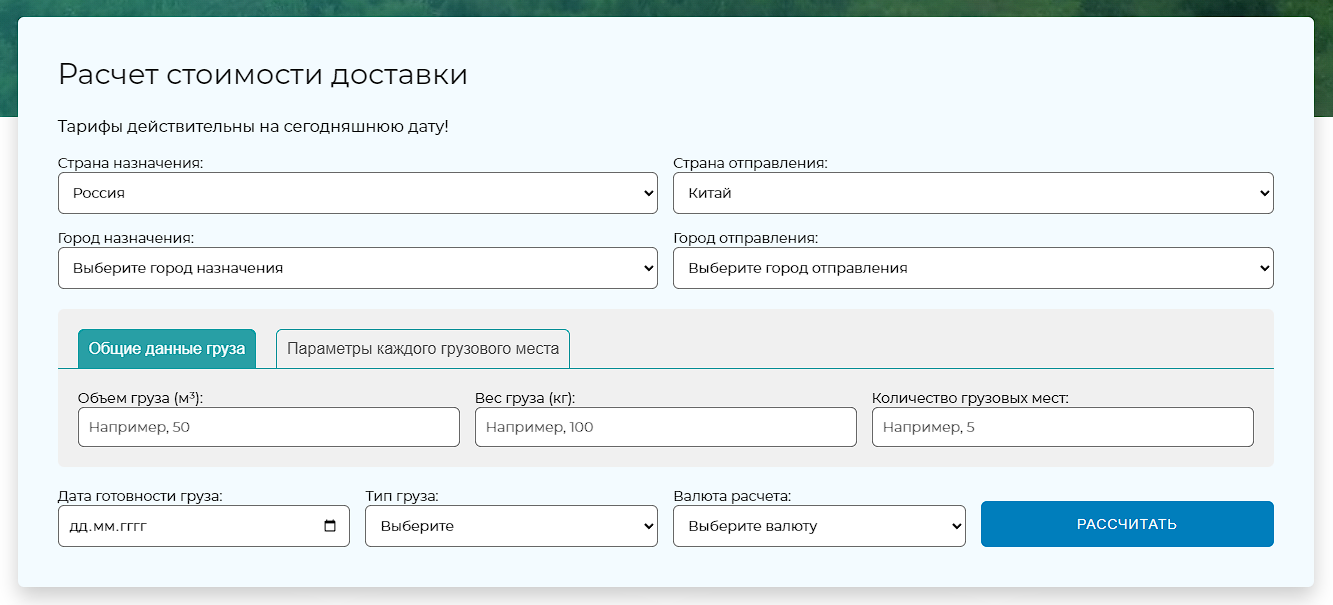Expand the 'Выберите валюту' currency dropdown
Screen dimensions: 1333x605
click(x=818, y=526)
